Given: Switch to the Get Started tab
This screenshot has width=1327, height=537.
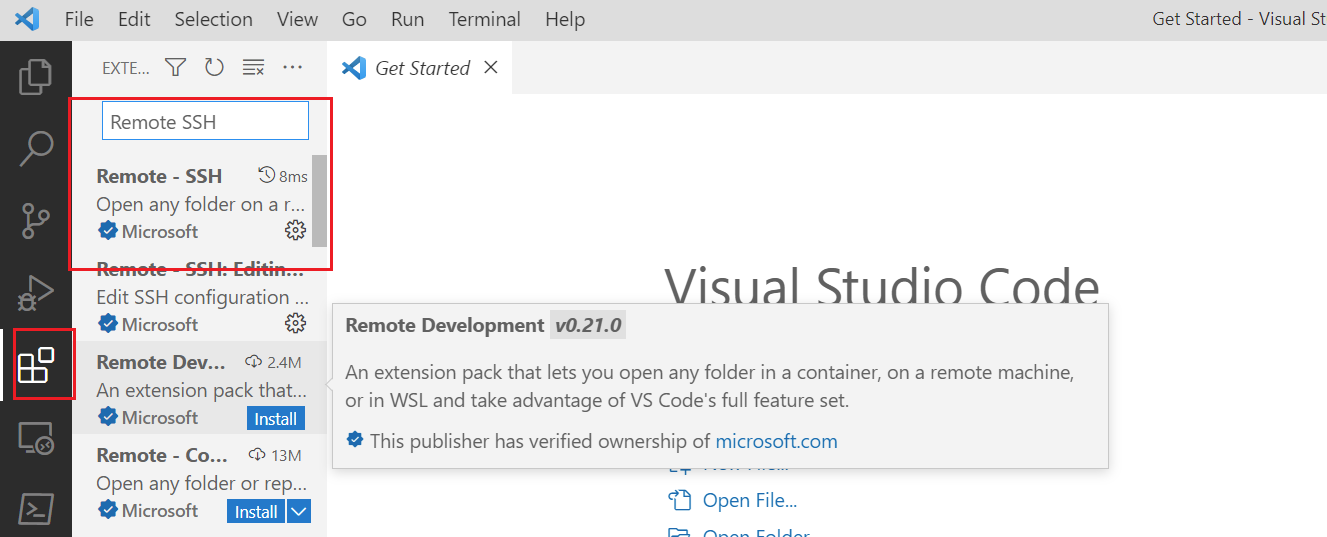Looking at the screenshot, I should click(x=420, y=68).
